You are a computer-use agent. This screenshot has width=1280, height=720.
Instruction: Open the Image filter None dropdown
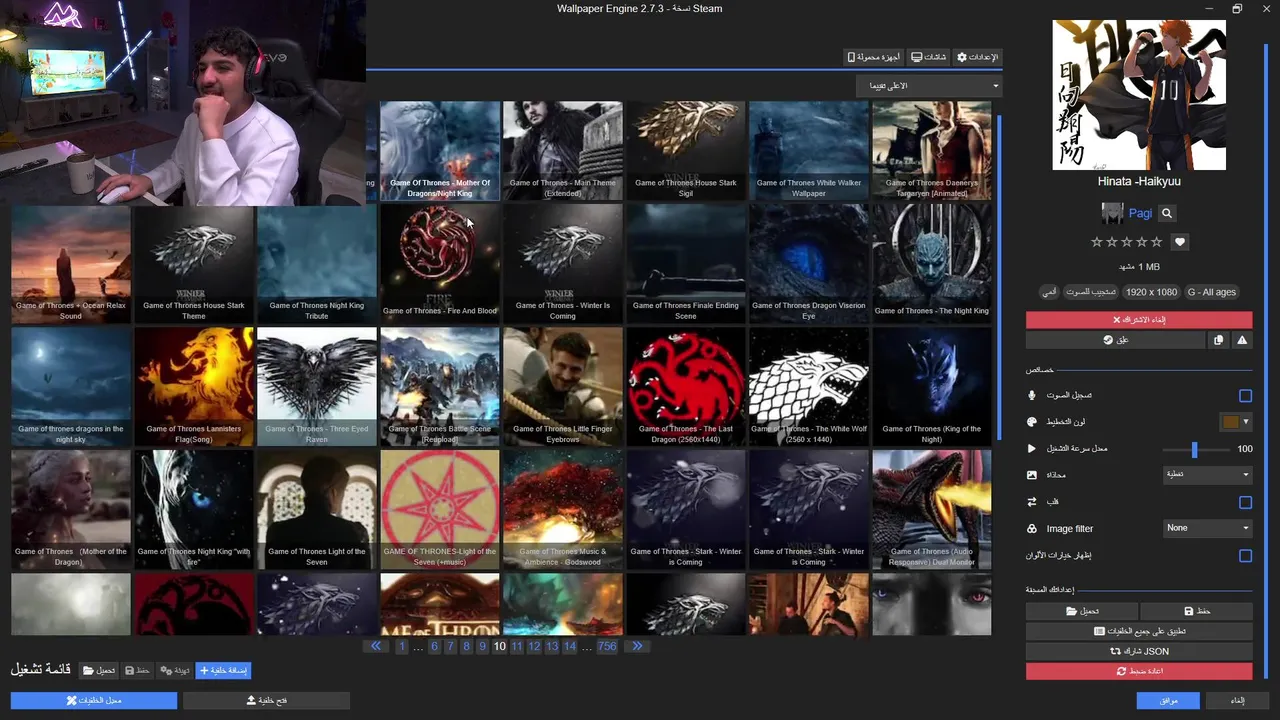click(1208, 528)
